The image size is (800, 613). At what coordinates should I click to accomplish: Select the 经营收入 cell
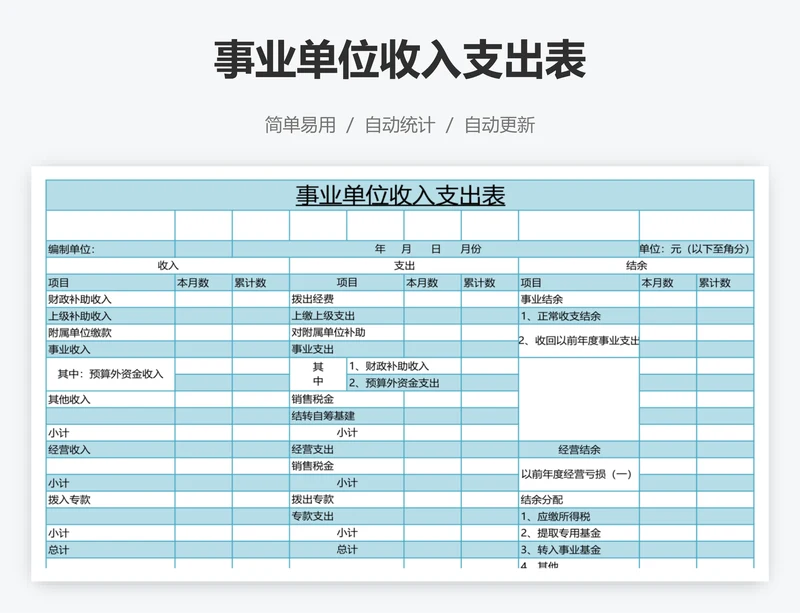coord(111,450)
